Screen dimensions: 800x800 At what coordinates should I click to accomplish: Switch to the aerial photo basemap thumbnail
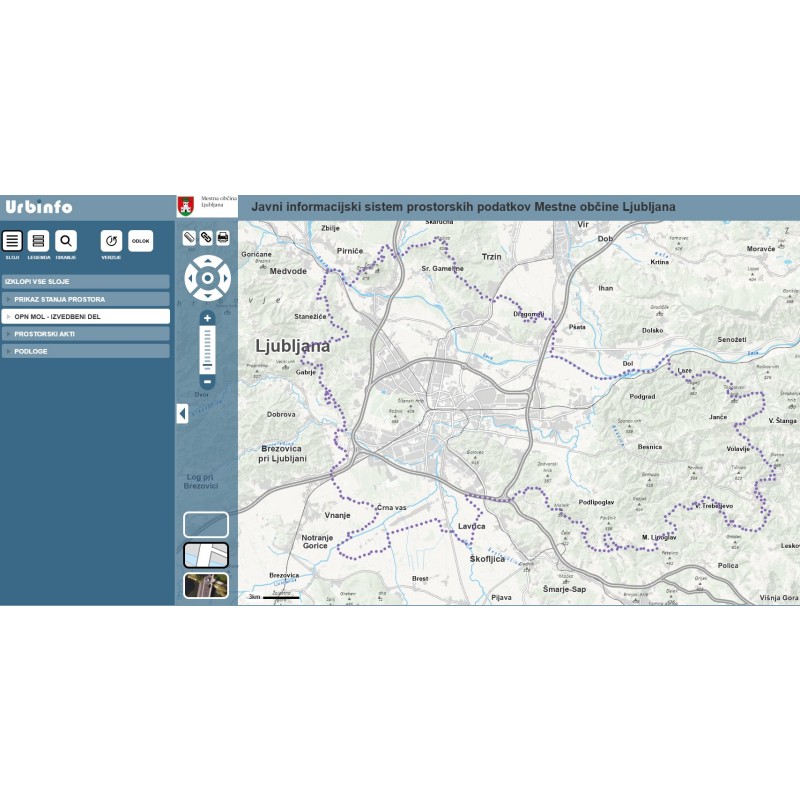click(x=206, y=585)
